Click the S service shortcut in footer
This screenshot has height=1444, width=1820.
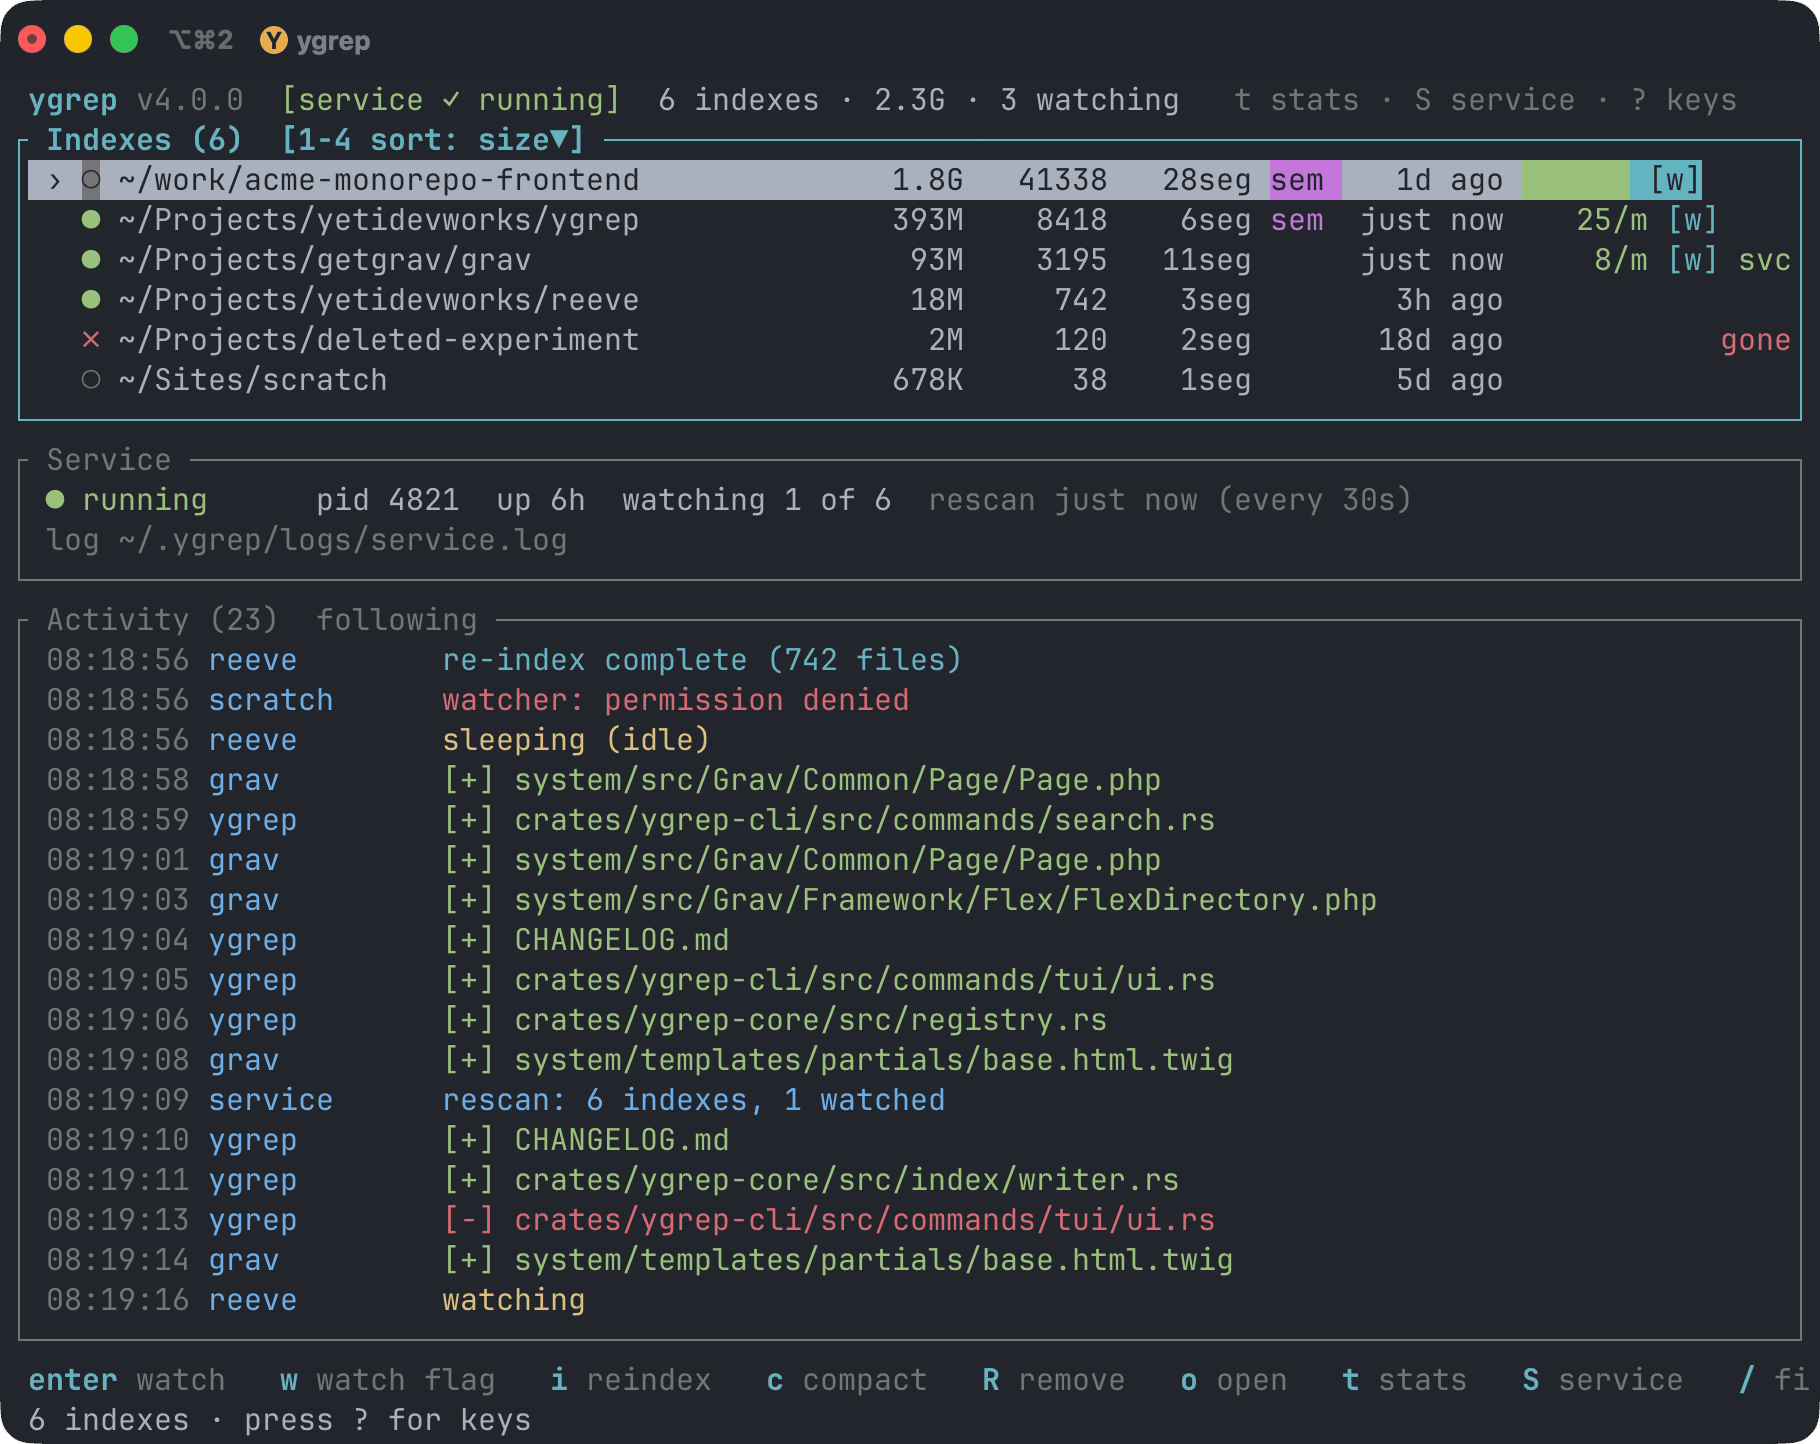[1603, 1380]
